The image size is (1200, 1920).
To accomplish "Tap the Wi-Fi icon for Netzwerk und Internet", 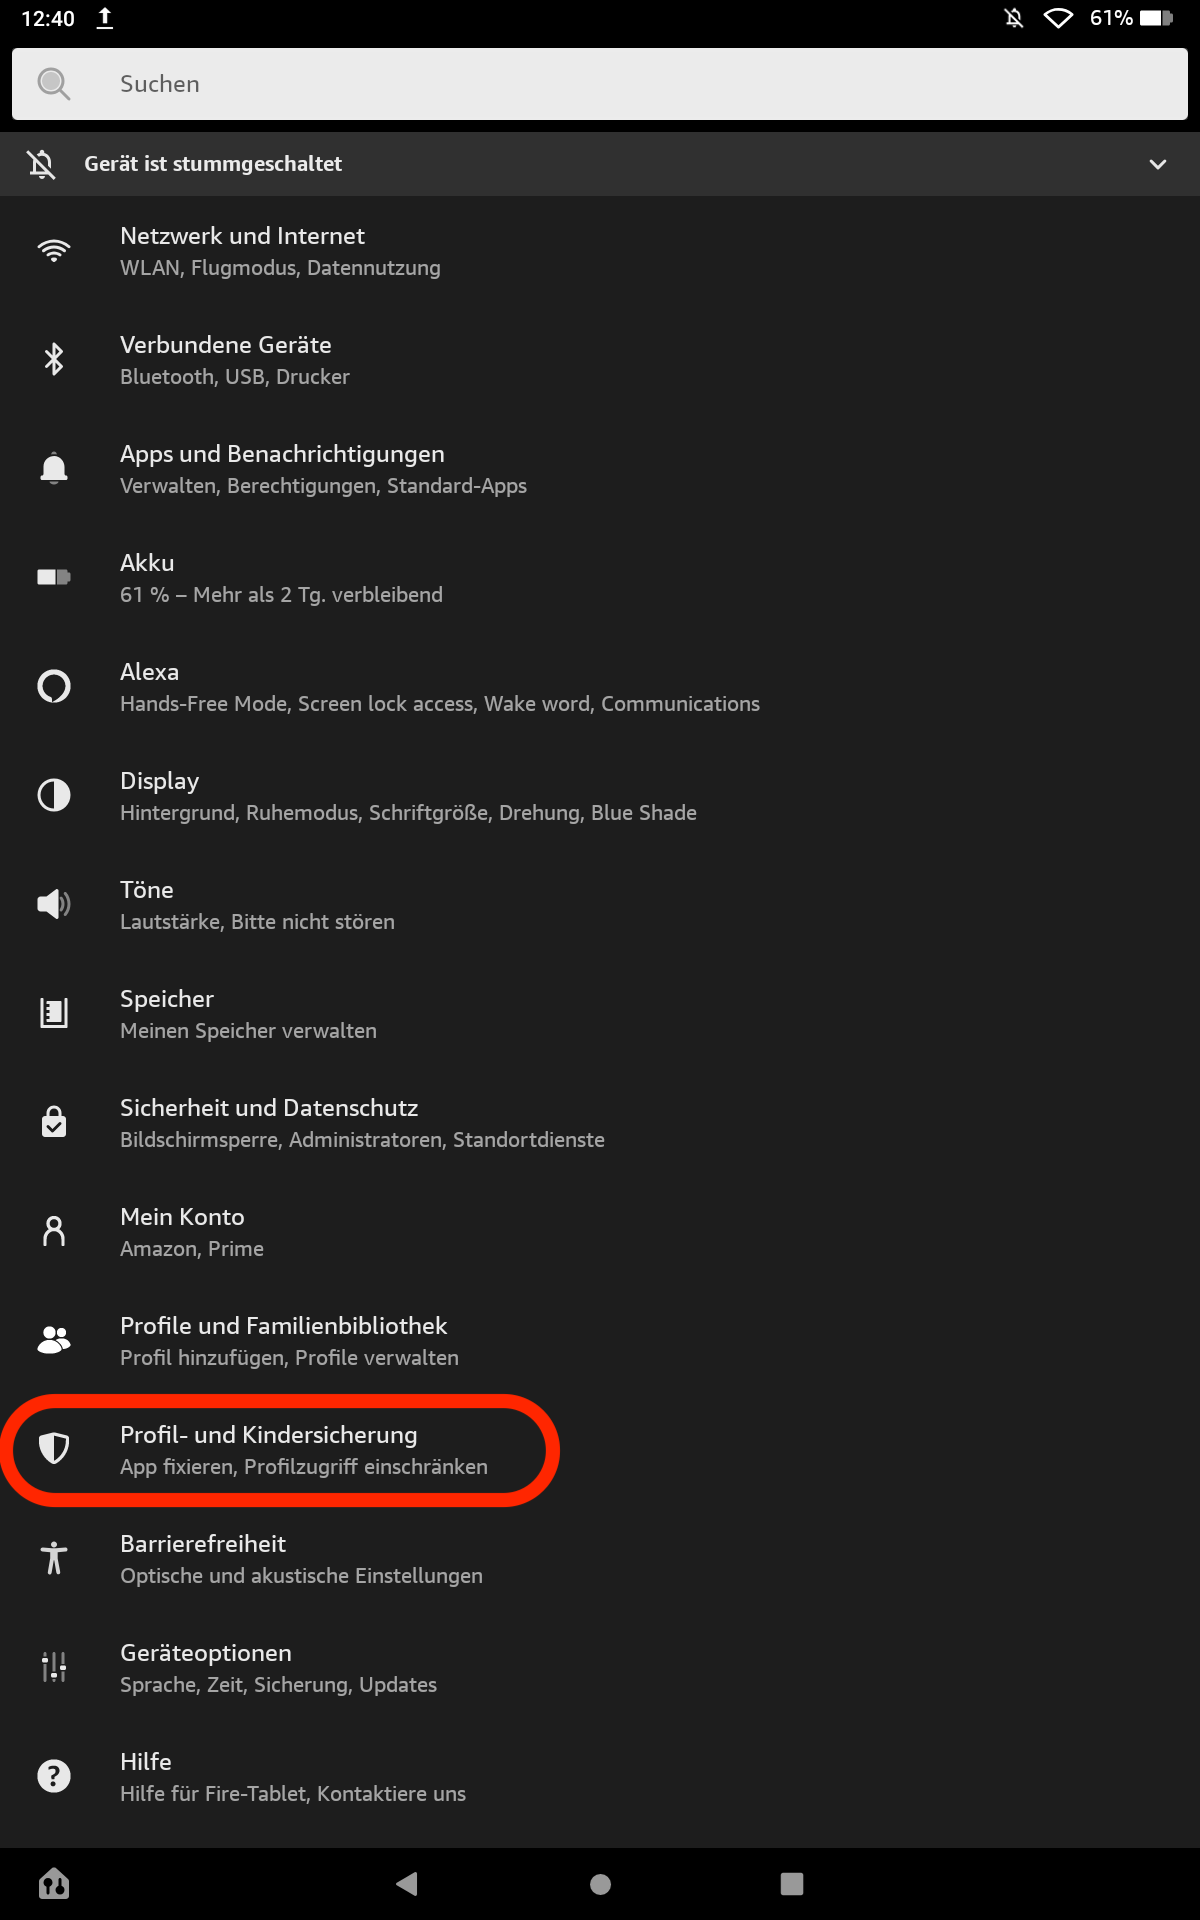I will [x=54, y=251].
